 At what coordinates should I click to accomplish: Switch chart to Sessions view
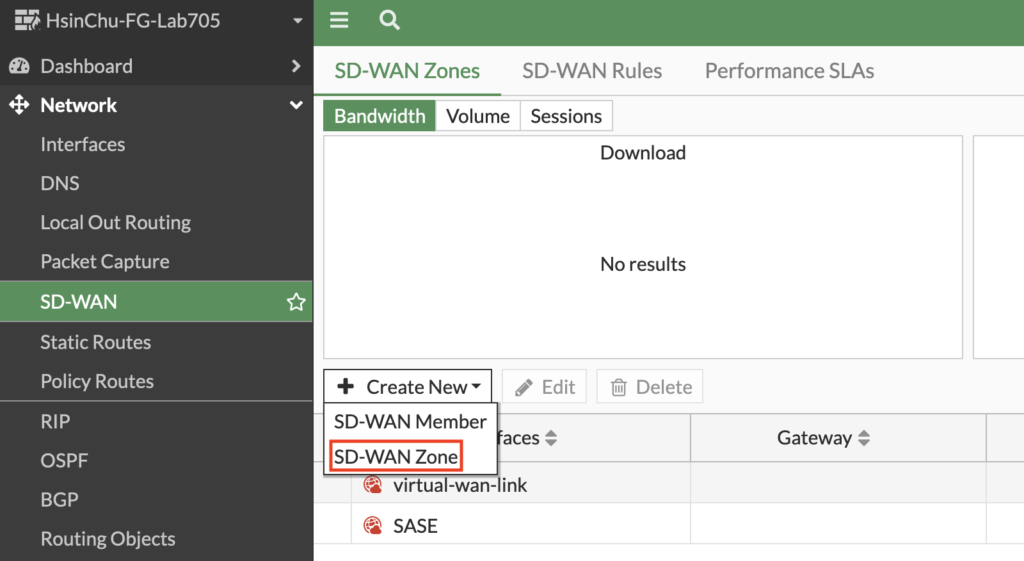[x=566, y=116]
